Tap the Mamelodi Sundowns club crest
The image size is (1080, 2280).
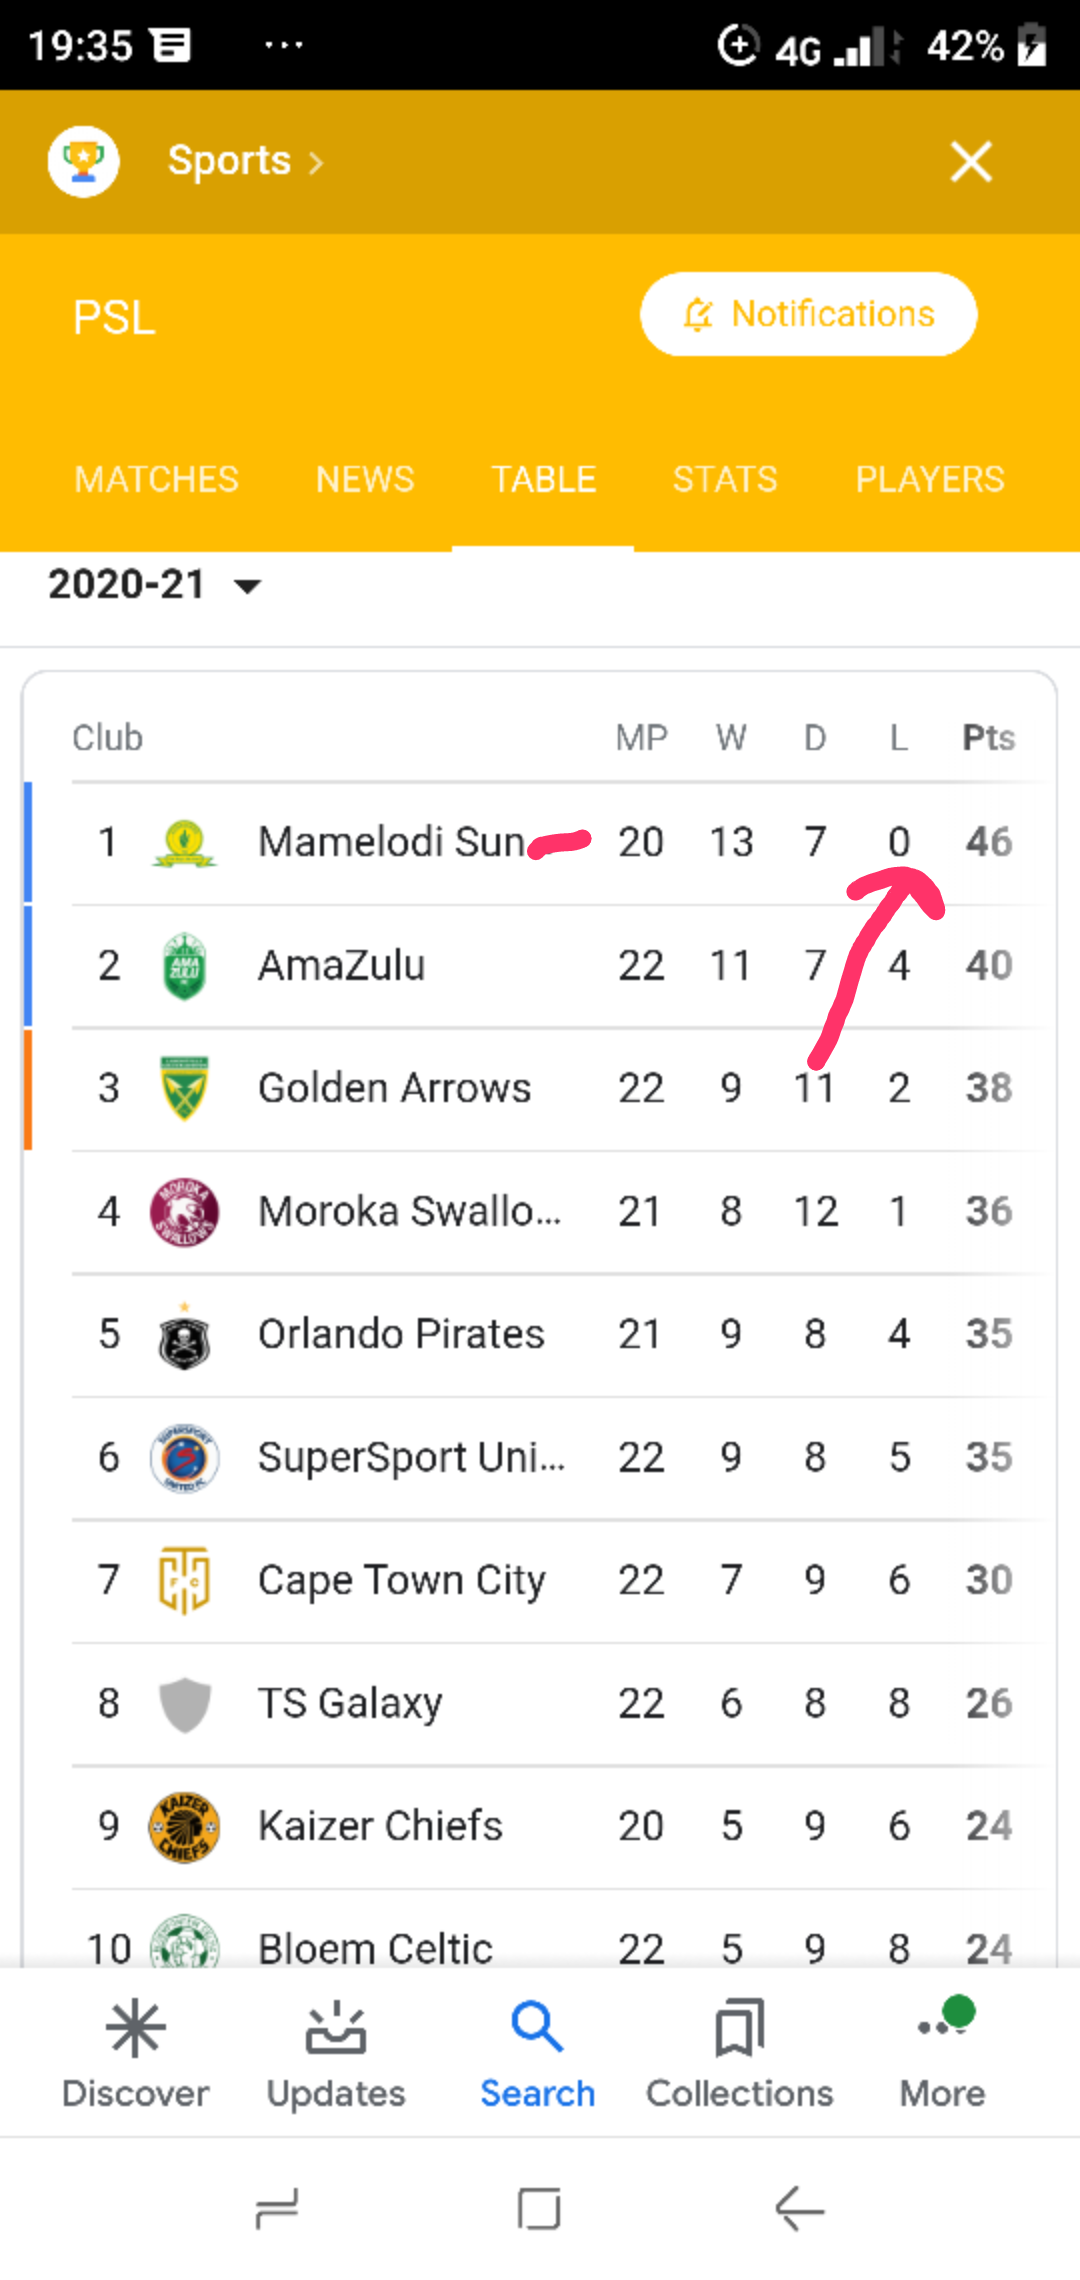[x=184, y=843]
